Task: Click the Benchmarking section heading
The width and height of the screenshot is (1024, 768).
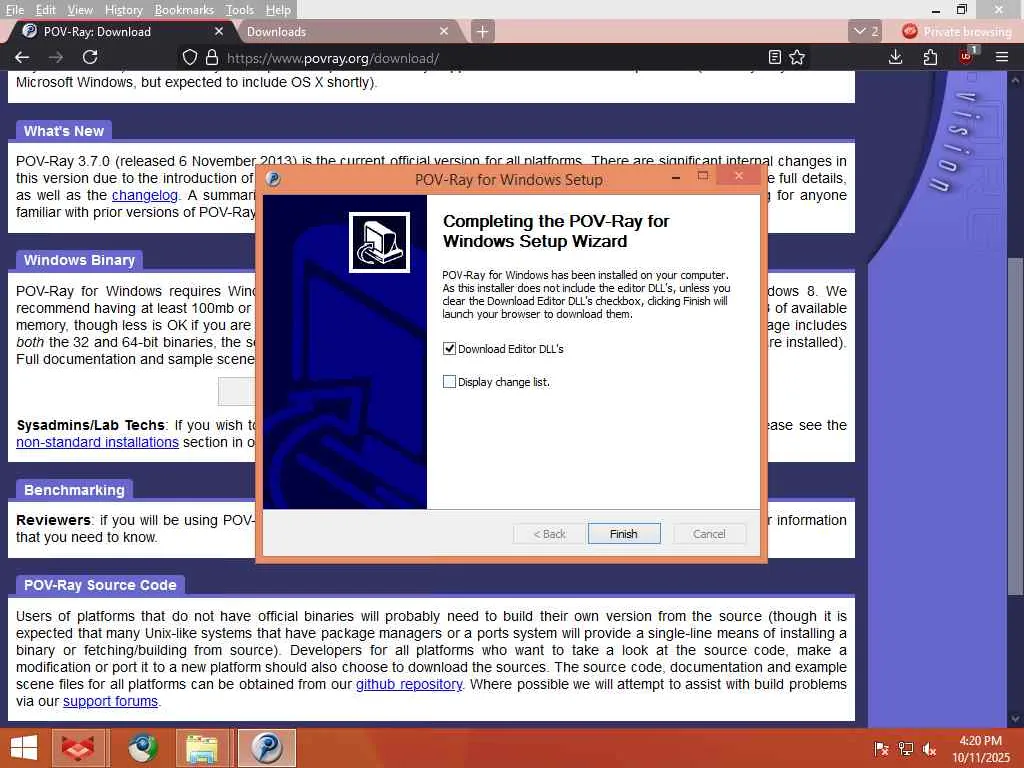Action: point(74,490)
